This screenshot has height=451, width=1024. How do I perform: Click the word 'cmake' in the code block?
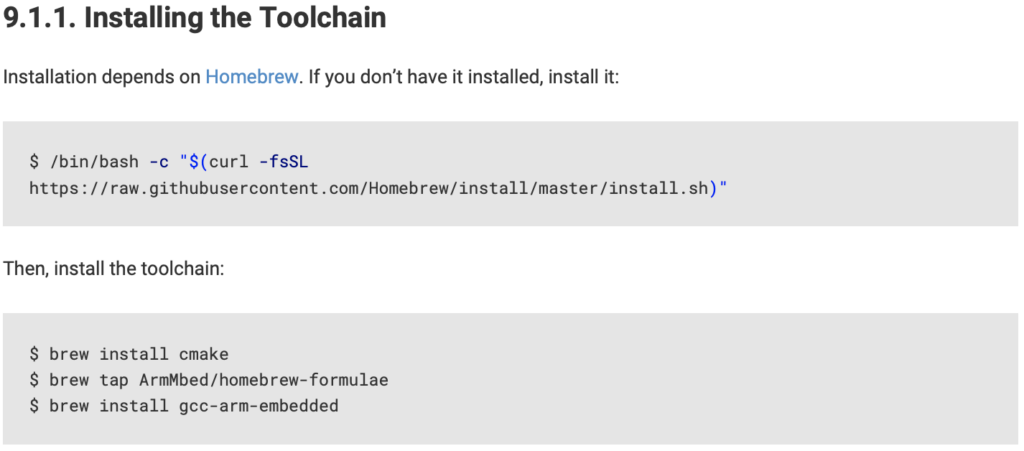tap(204, 354)
